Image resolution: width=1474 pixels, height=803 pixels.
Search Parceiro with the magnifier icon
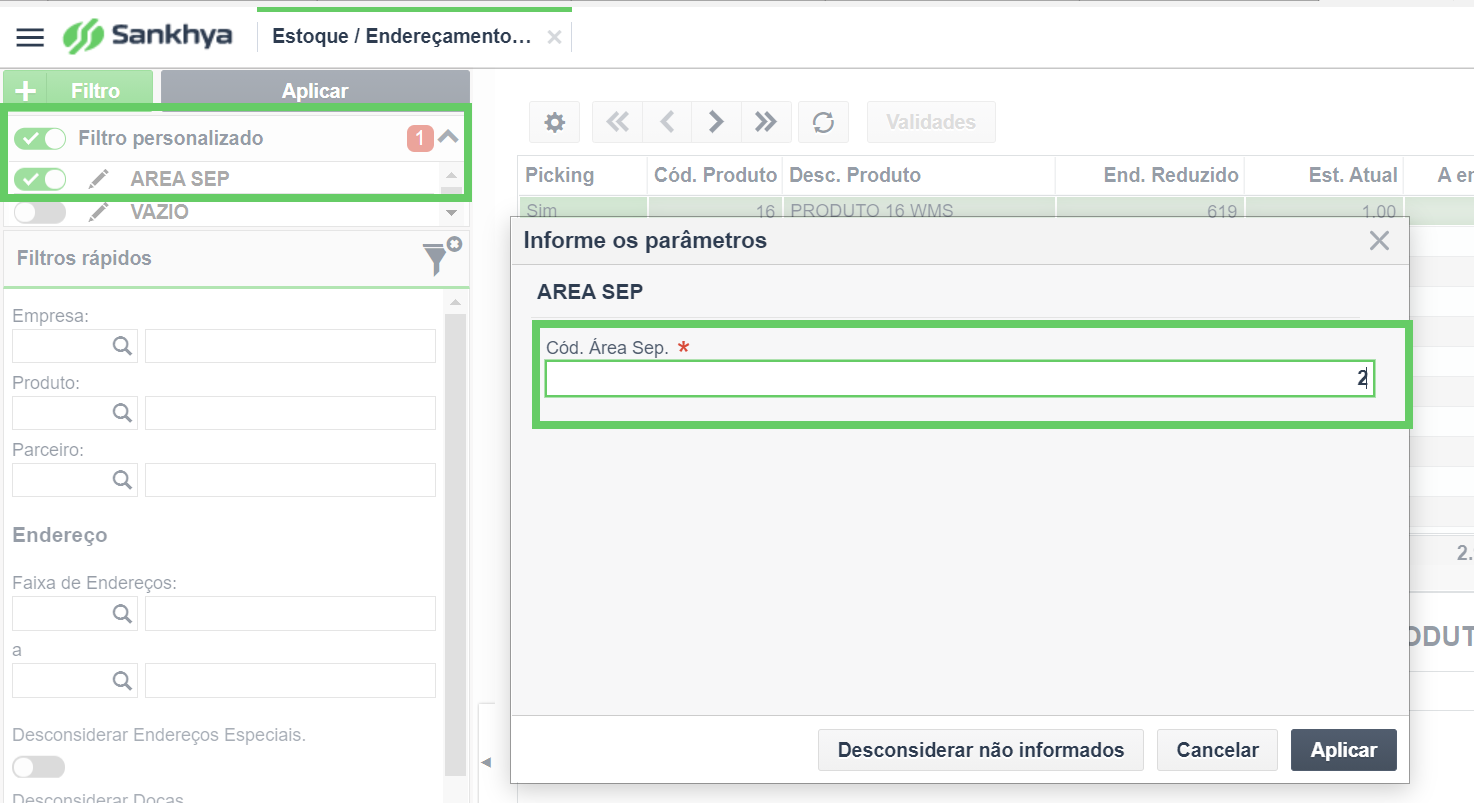[x=122, y=480]
